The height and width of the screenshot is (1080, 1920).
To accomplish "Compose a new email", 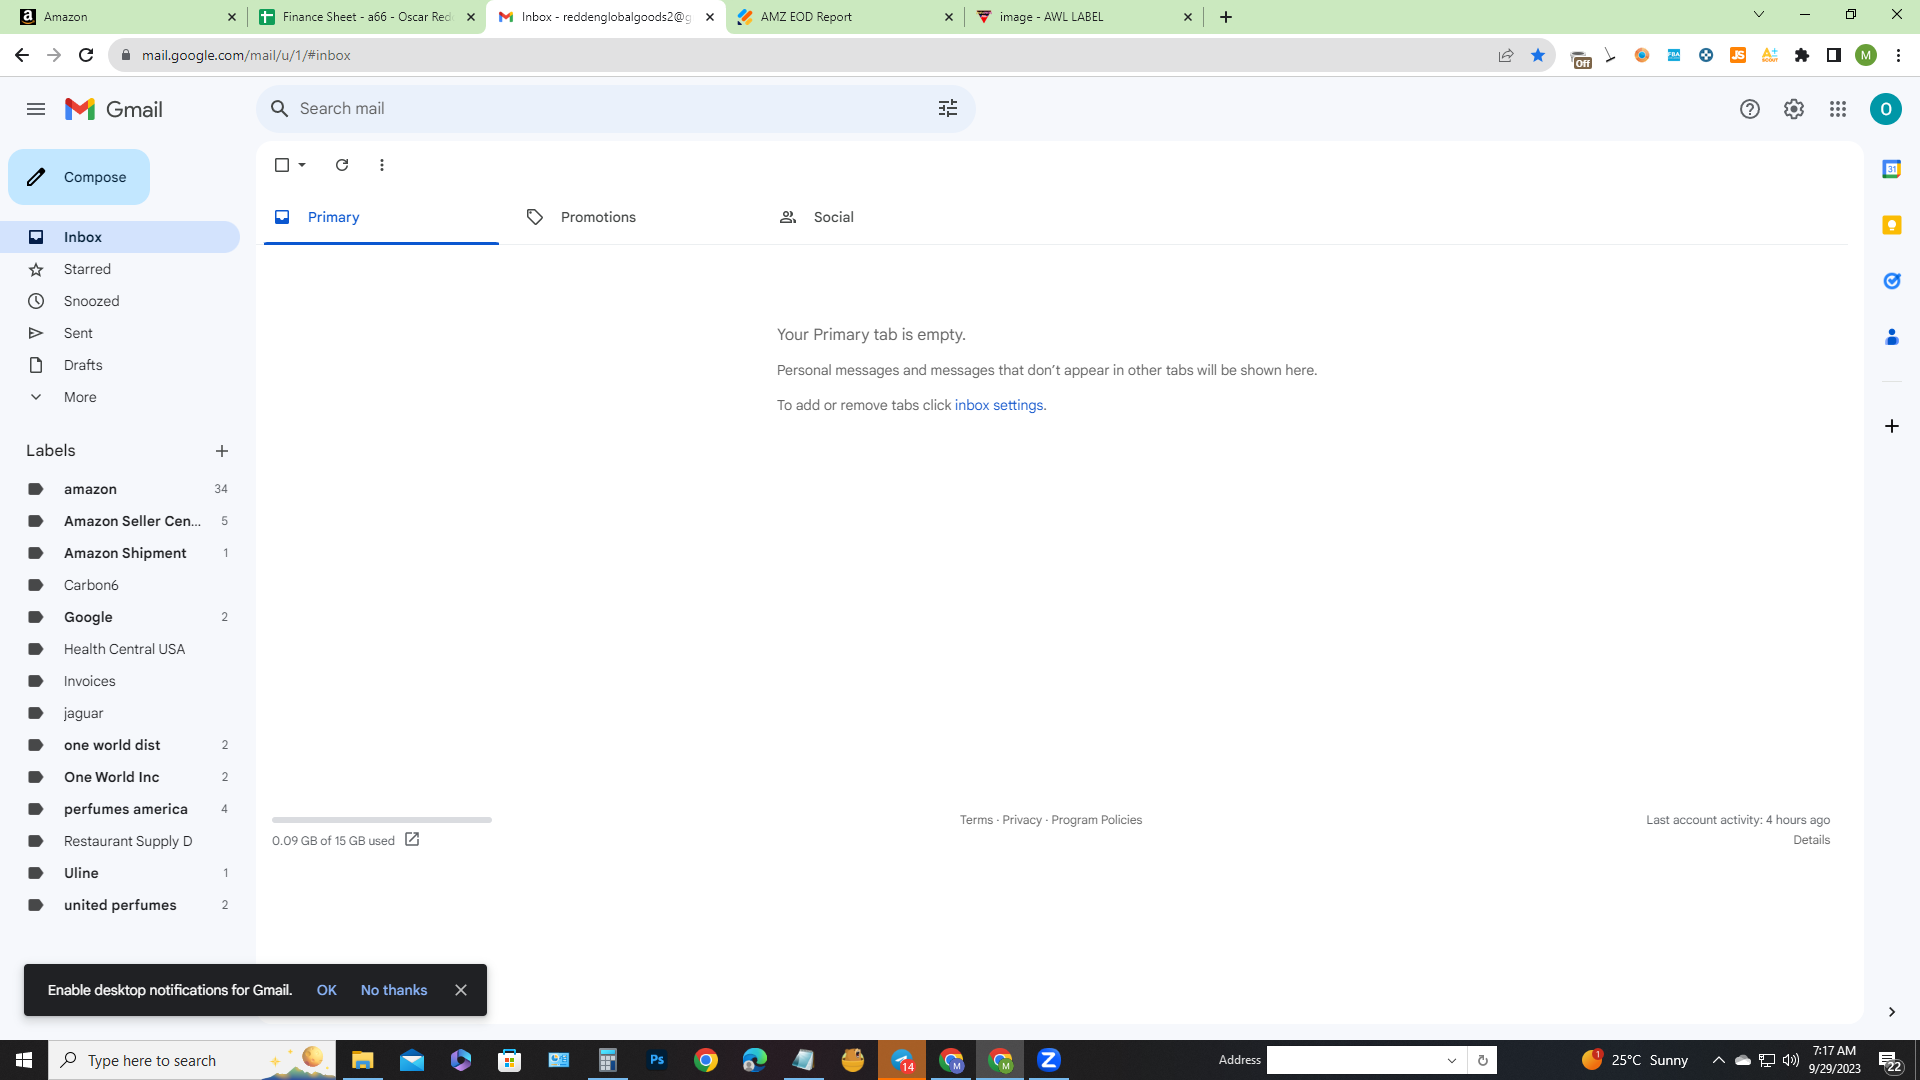I will coord(79,177).
